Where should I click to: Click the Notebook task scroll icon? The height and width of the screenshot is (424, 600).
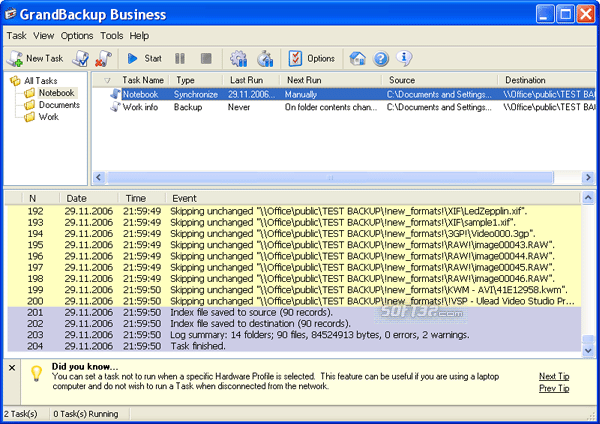coord(115,94)
